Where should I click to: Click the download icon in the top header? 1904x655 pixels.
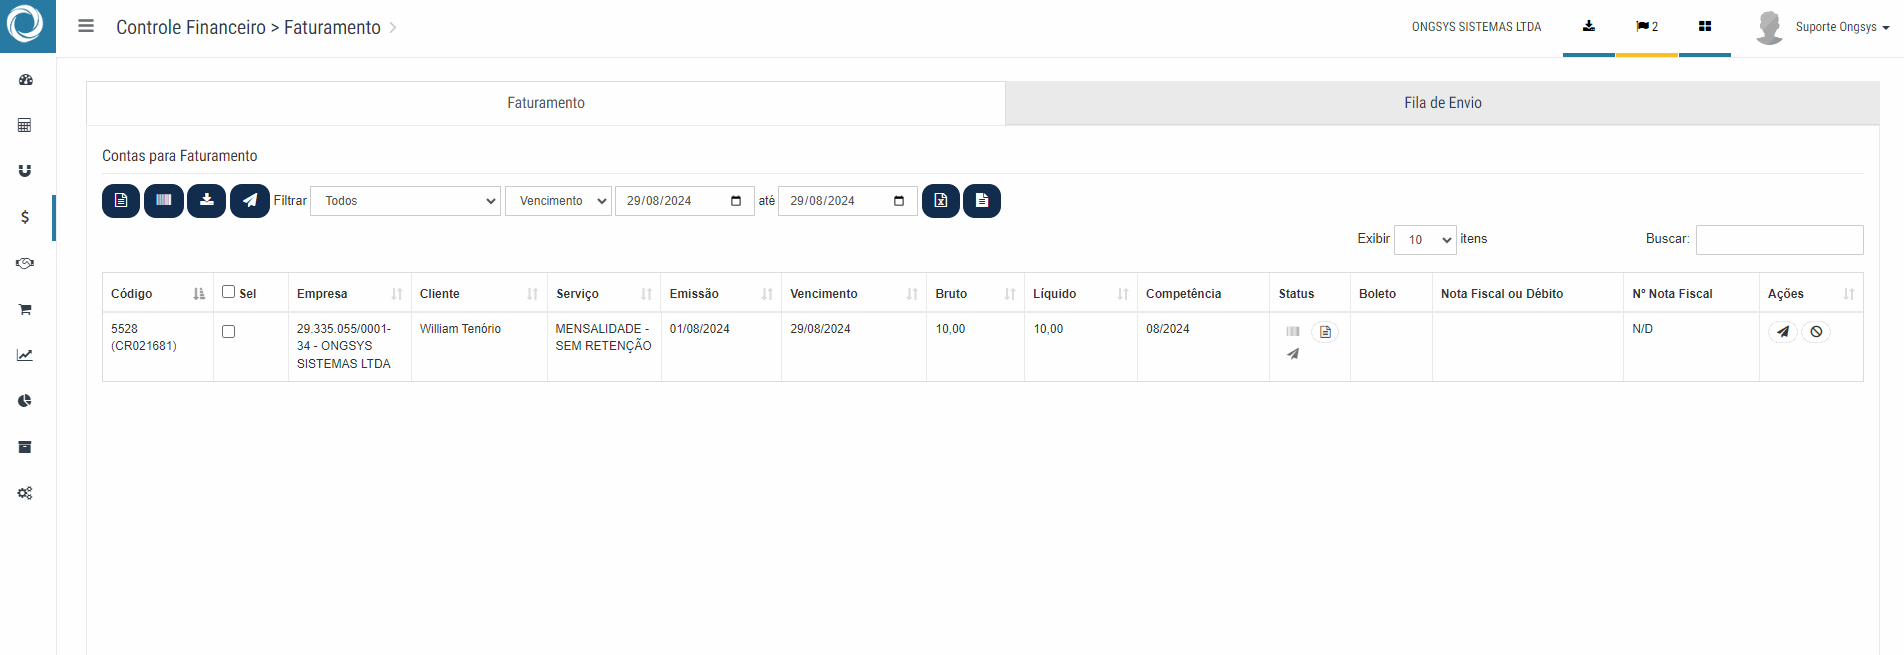[1589, 27]
